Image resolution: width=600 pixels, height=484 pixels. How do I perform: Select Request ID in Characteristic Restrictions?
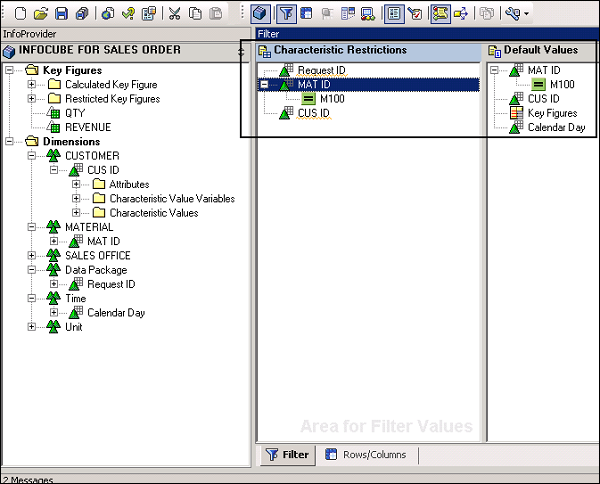(x=320, y=71)
